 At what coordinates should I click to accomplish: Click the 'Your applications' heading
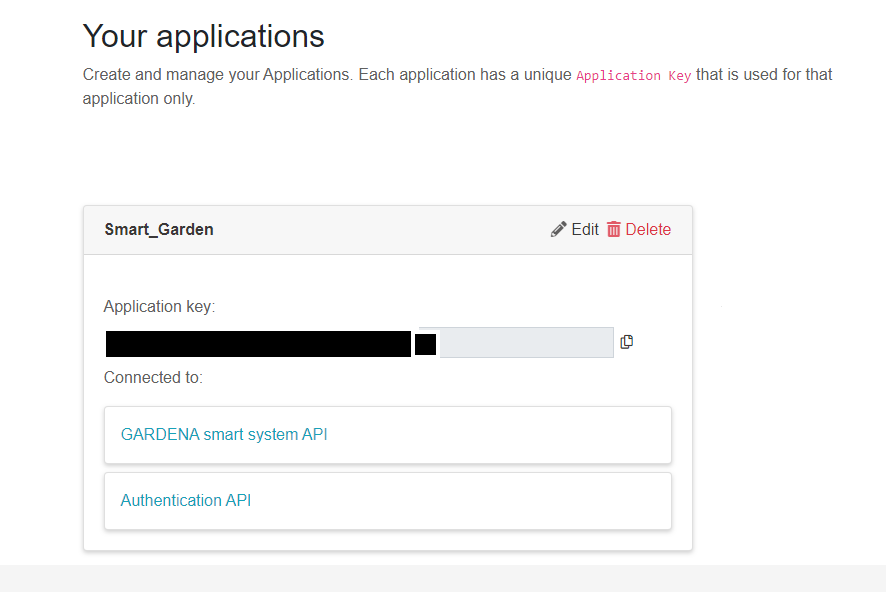[203, 36]
